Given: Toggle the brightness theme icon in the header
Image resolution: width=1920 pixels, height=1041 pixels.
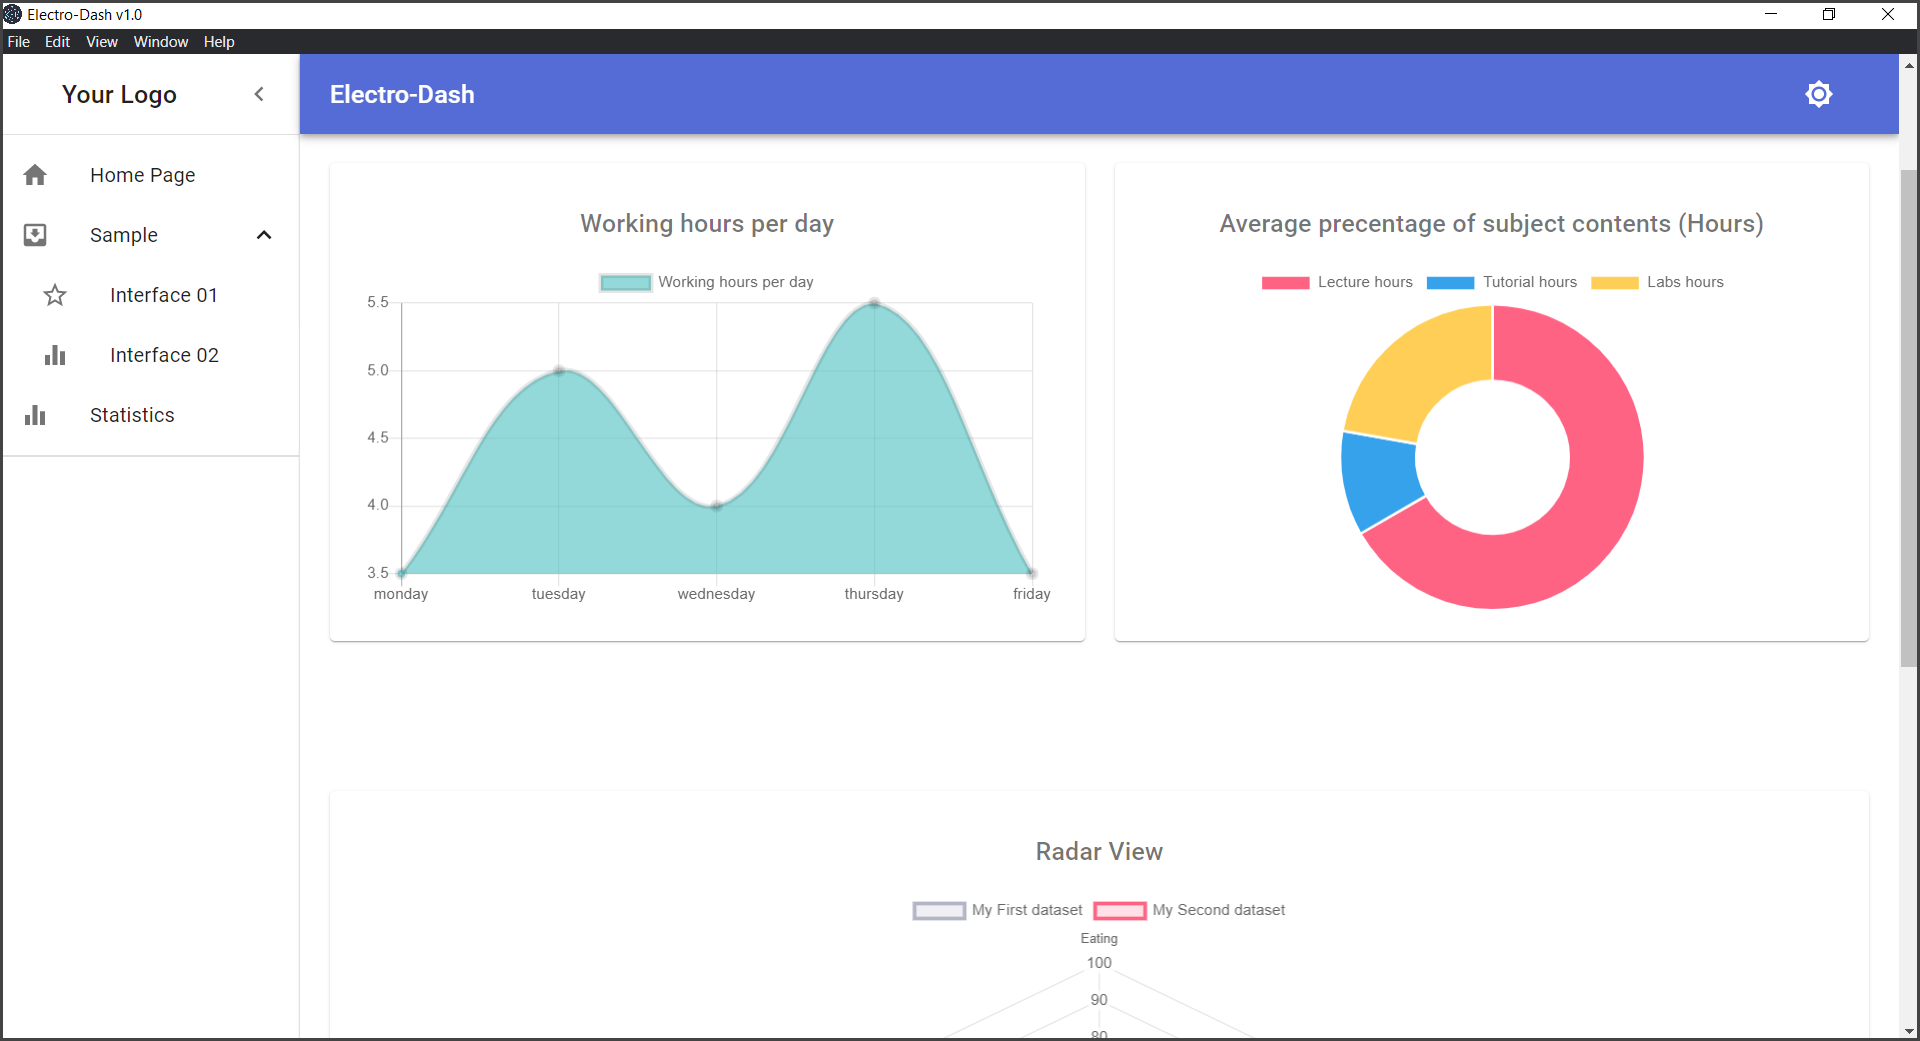Looking at the screenshot, I should (1819, 94).
